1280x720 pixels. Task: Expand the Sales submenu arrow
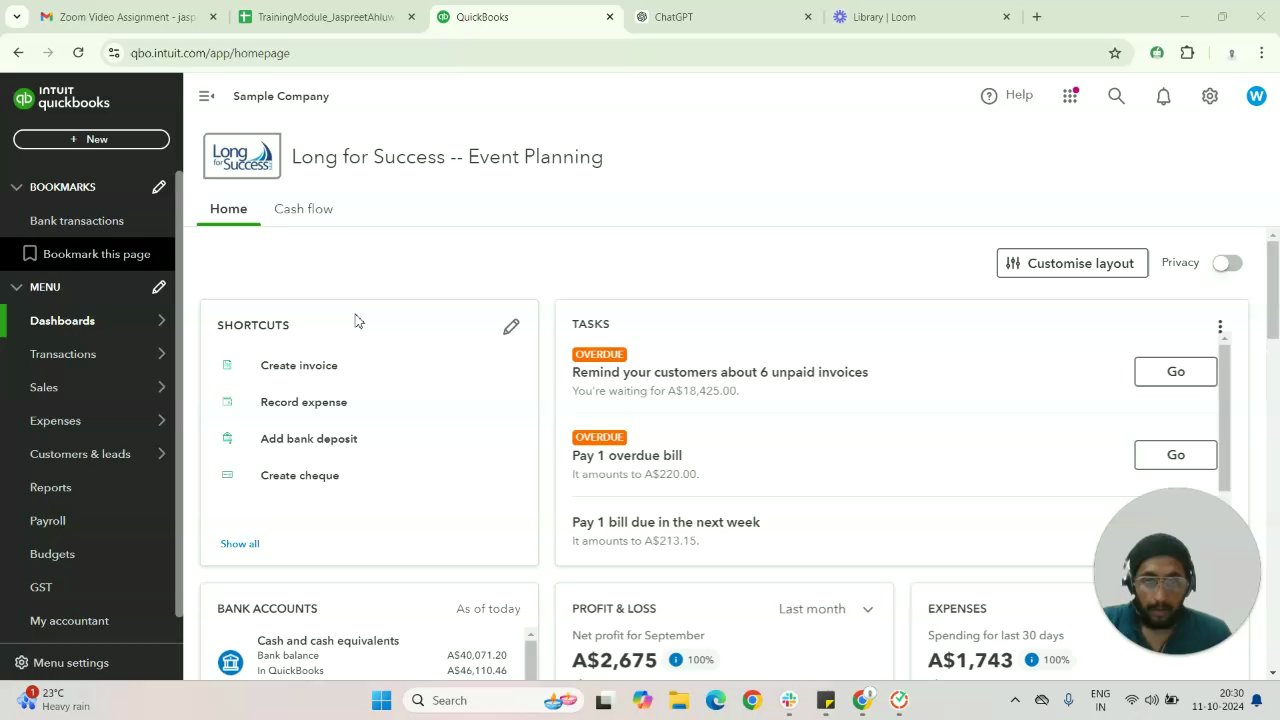tap(162, 387)
